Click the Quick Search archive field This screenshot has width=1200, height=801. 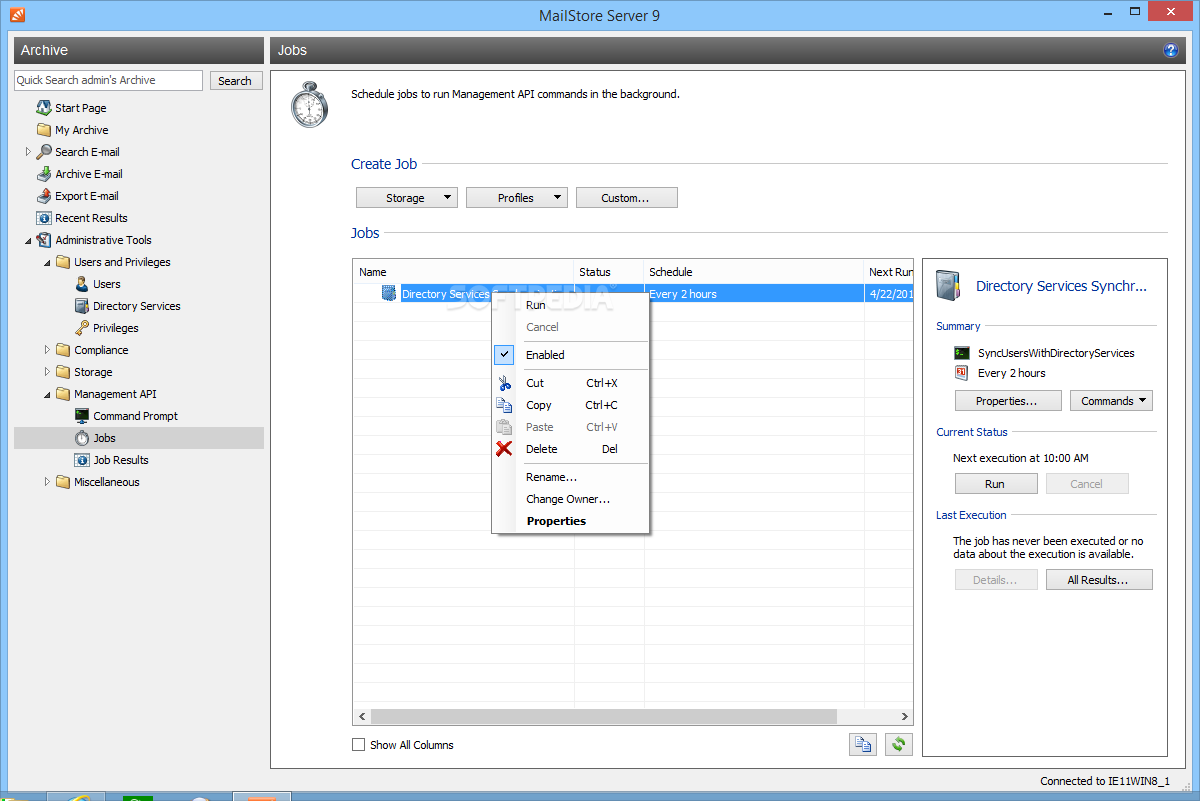tap(109, 80)
